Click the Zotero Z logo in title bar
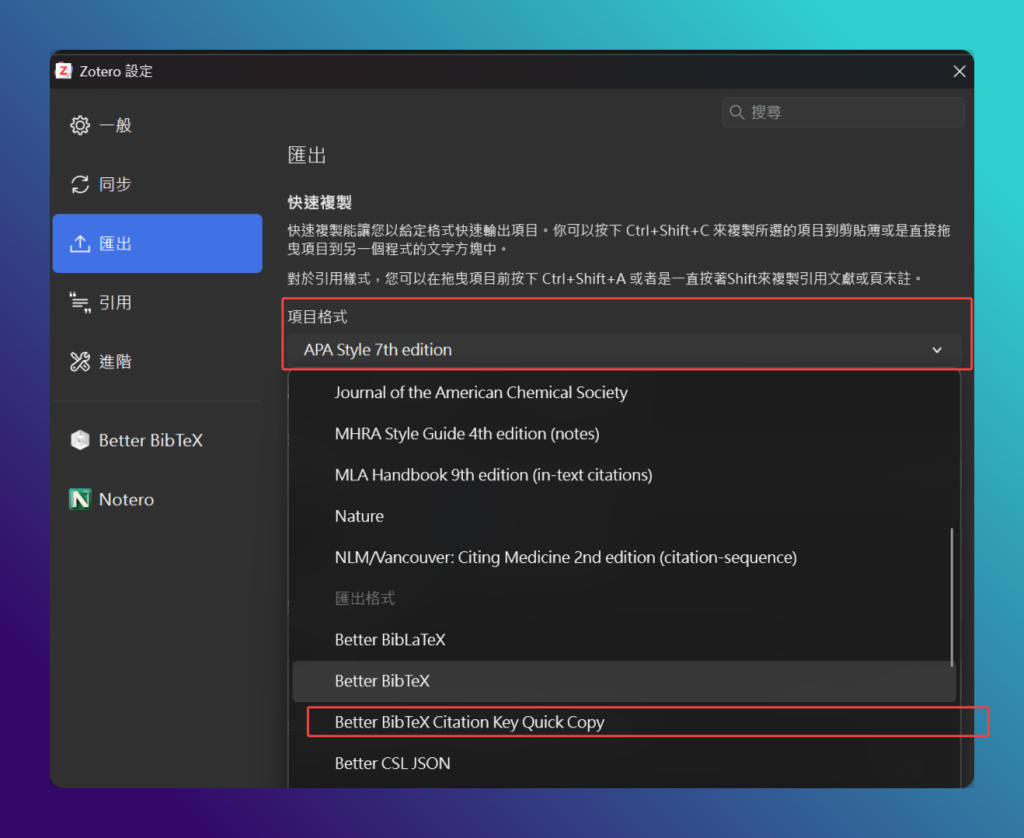Screen dimensions: 1024x838 tap(63, 71)
